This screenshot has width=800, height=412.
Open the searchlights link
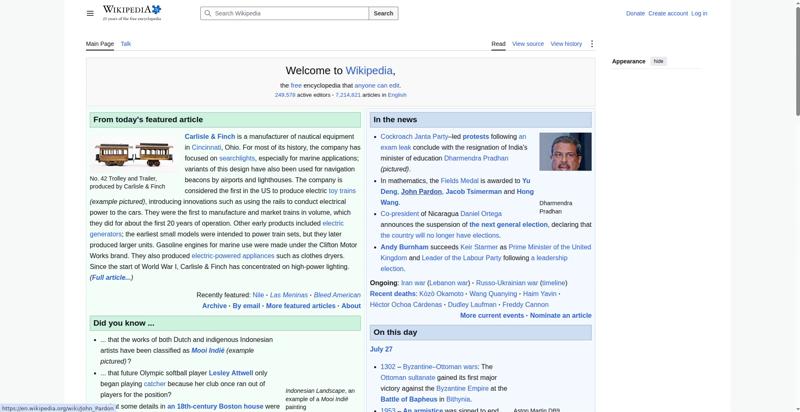click(x=237, y=159)
